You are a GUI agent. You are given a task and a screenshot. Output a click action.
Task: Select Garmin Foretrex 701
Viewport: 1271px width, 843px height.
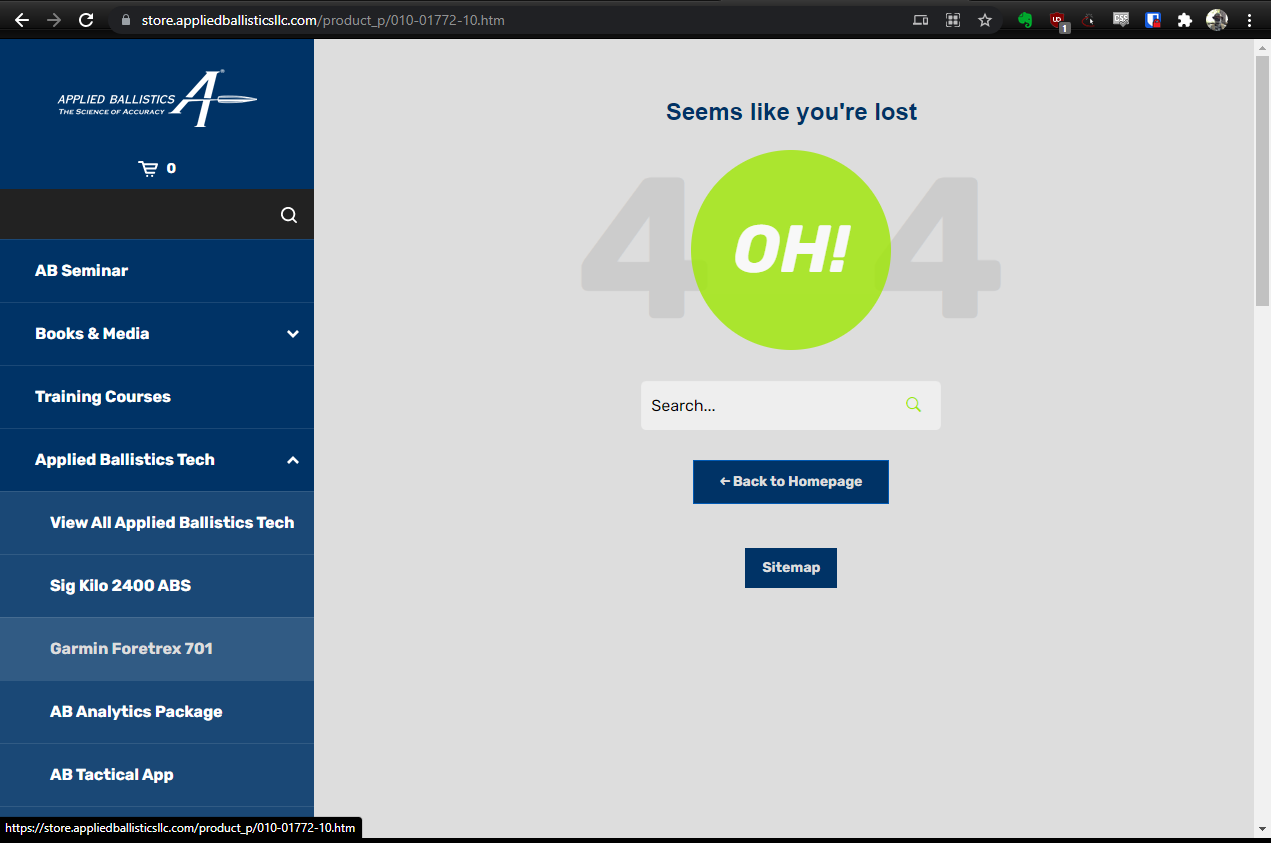coord(157,649)
